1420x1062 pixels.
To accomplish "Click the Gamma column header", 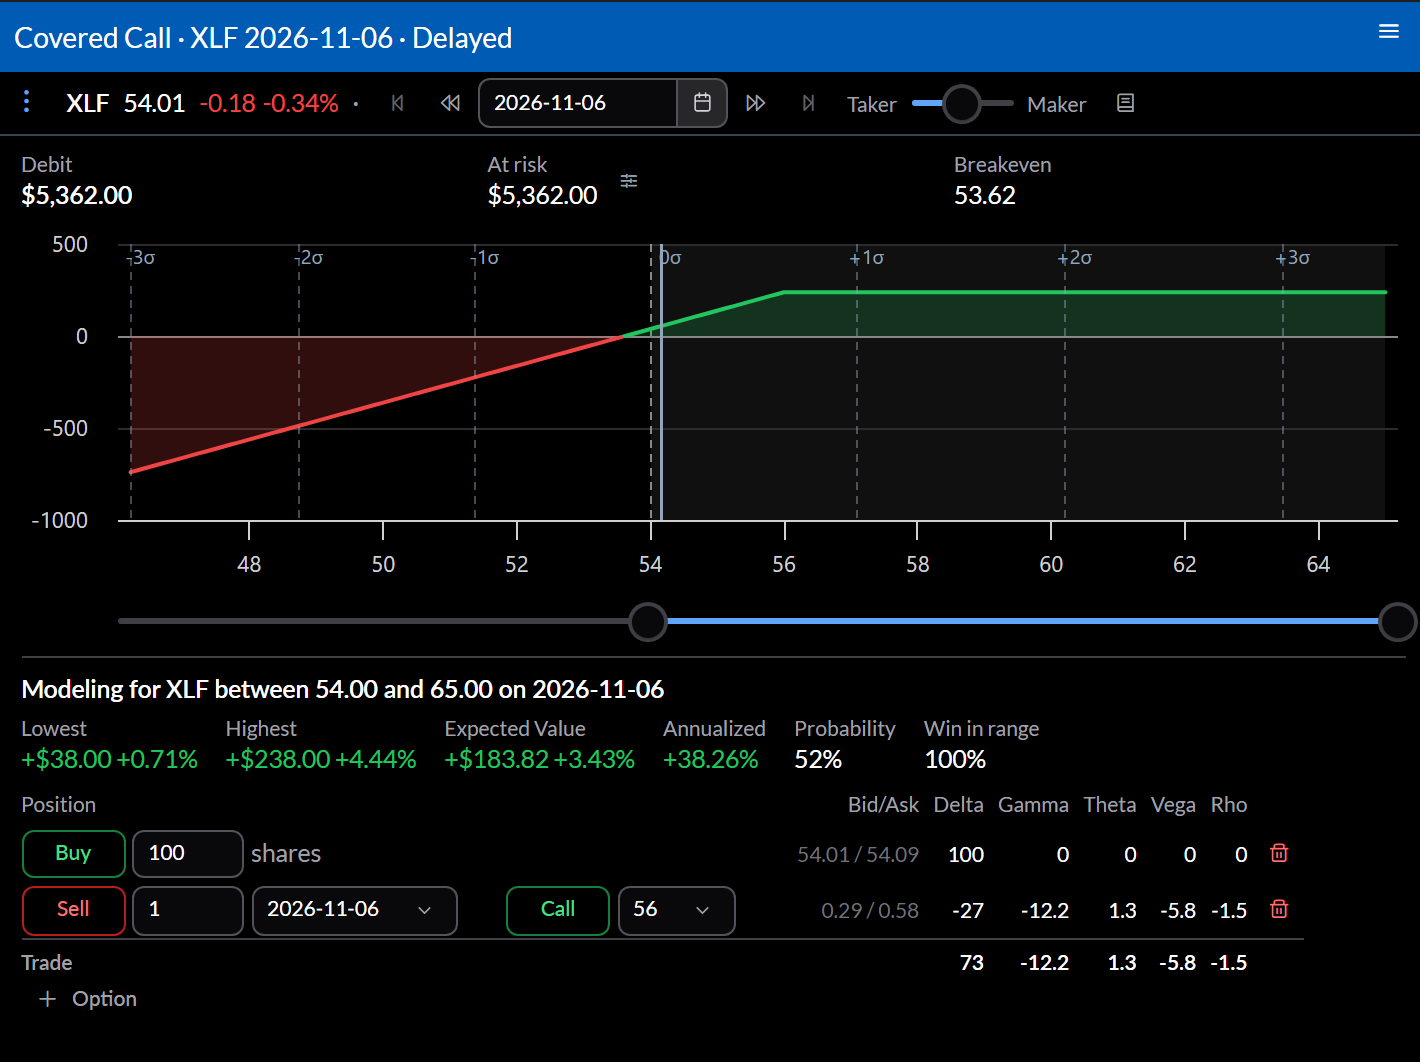I will [1033, 805].
